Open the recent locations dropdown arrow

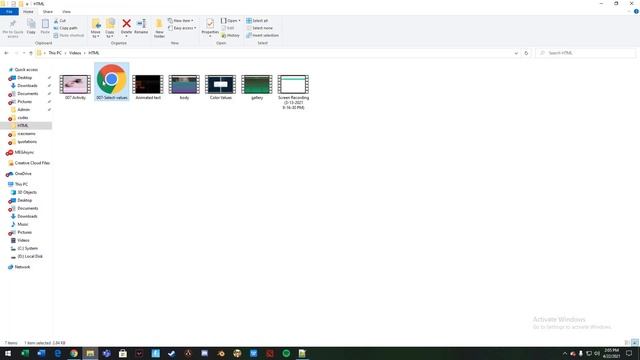[x=24, y=53]
